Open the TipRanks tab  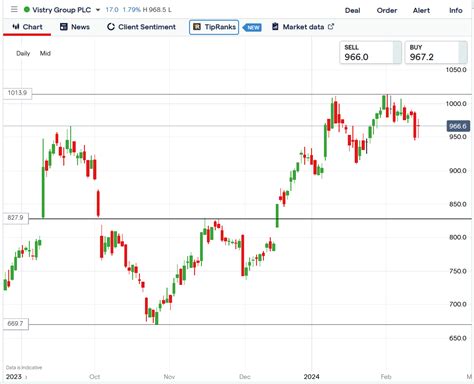click(214, 27)
